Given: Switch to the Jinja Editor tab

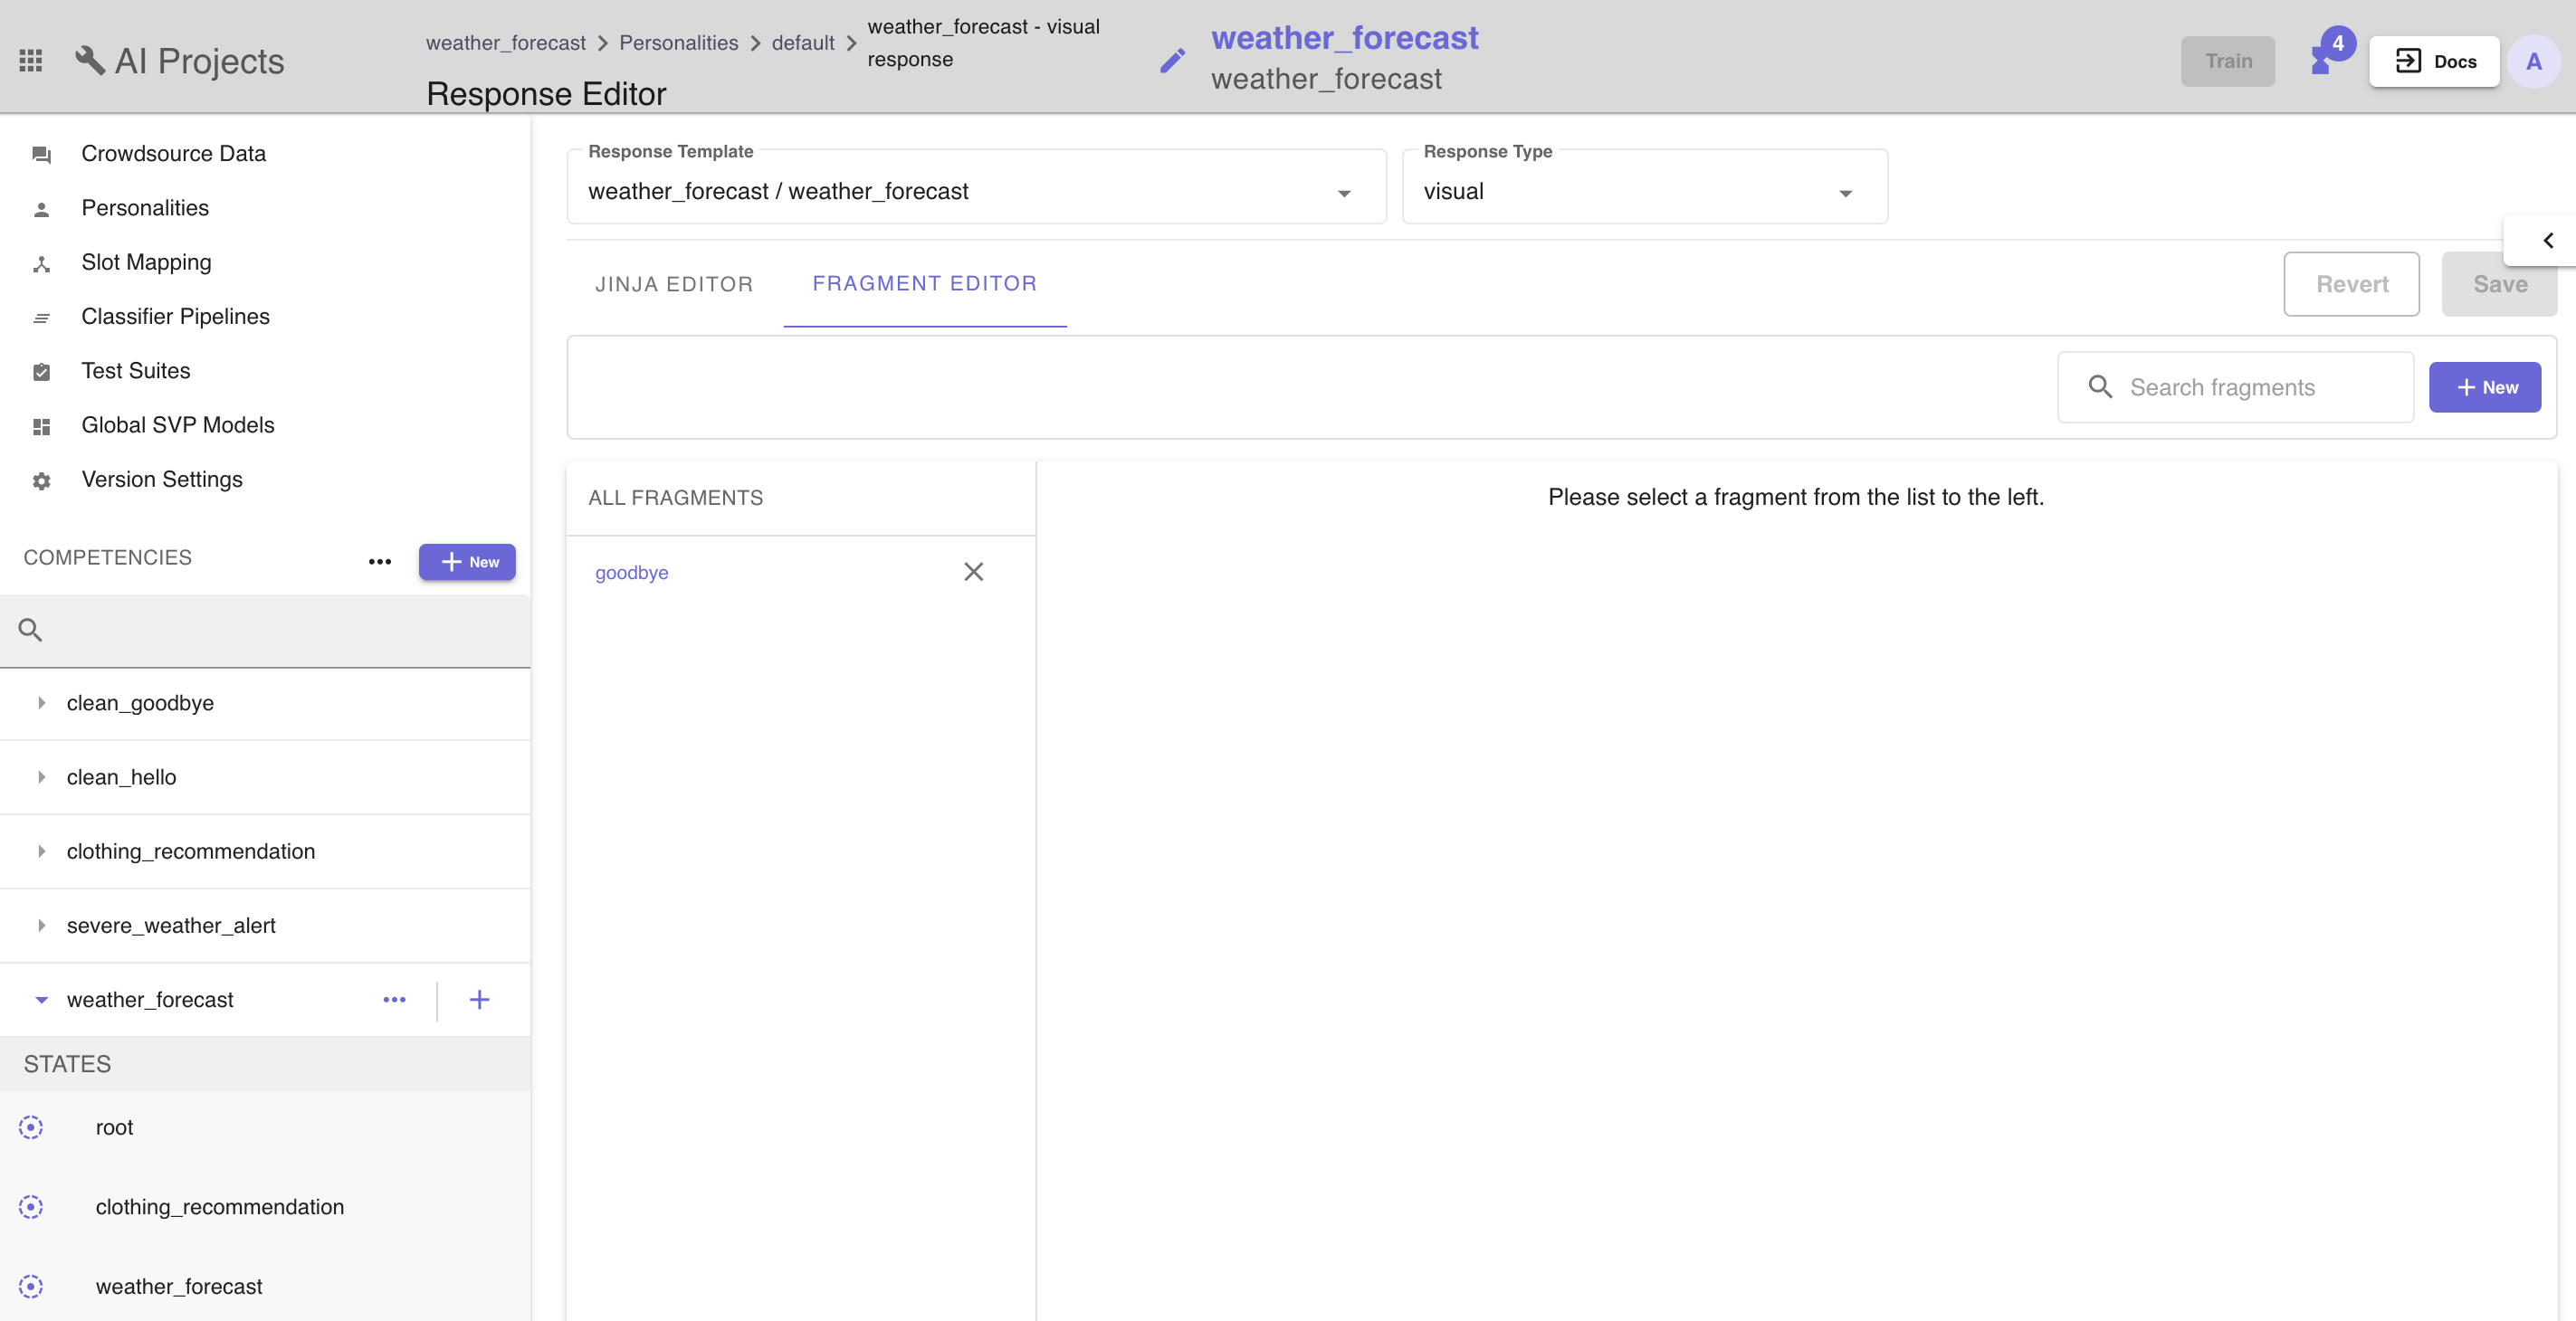Looking at the screenshot, I should tap(674, 284).
